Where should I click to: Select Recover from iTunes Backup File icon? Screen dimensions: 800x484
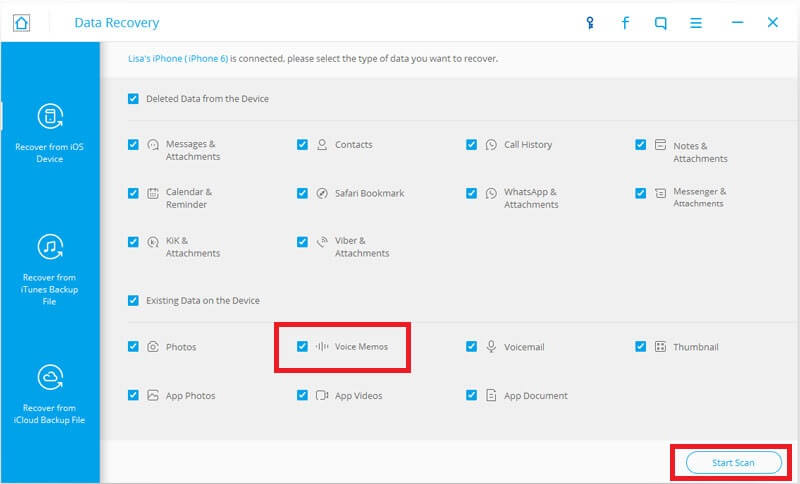(x=50, y=247)
